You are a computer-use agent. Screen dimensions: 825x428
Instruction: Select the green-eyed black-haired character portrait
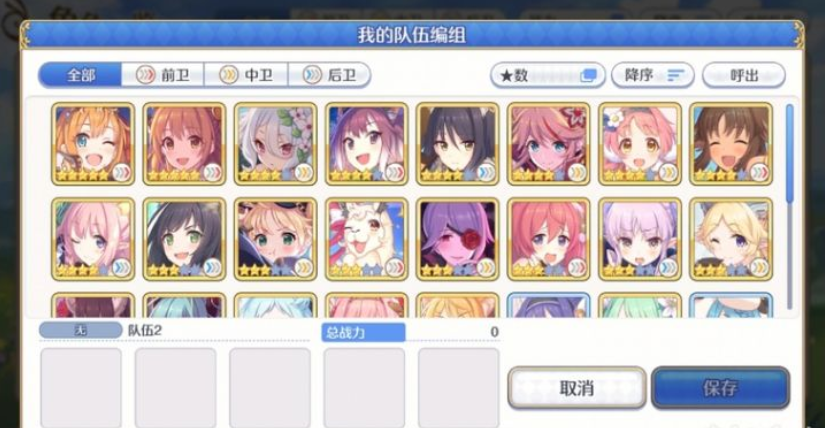184,239
